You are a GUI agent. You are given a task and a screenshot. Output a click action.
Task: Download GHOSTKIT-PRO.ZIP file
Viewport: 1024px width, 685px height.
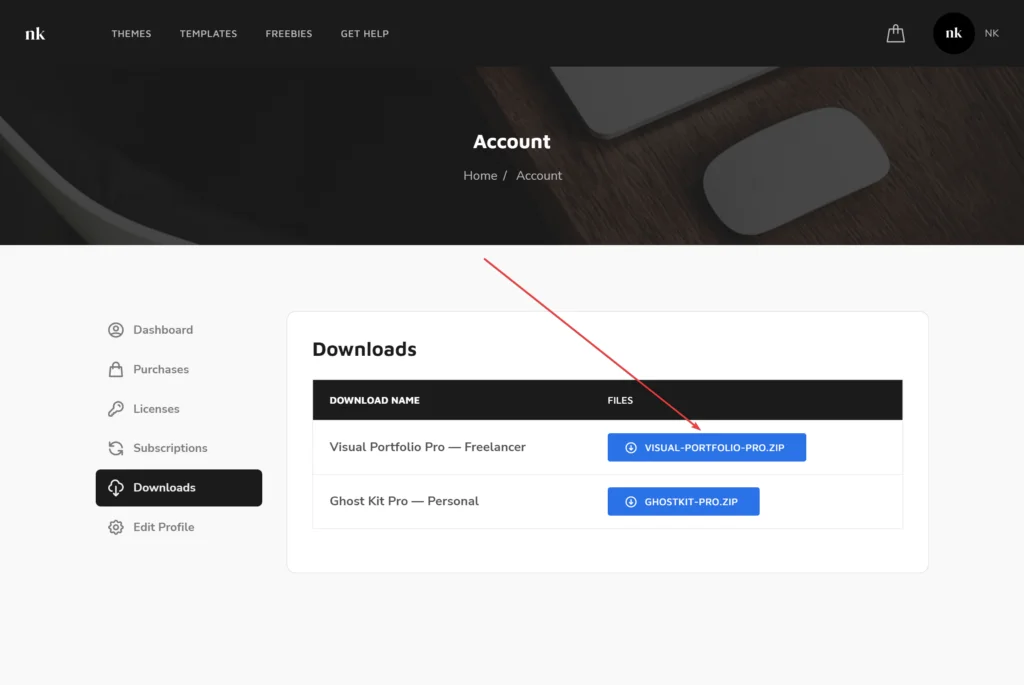click(683, 502)
